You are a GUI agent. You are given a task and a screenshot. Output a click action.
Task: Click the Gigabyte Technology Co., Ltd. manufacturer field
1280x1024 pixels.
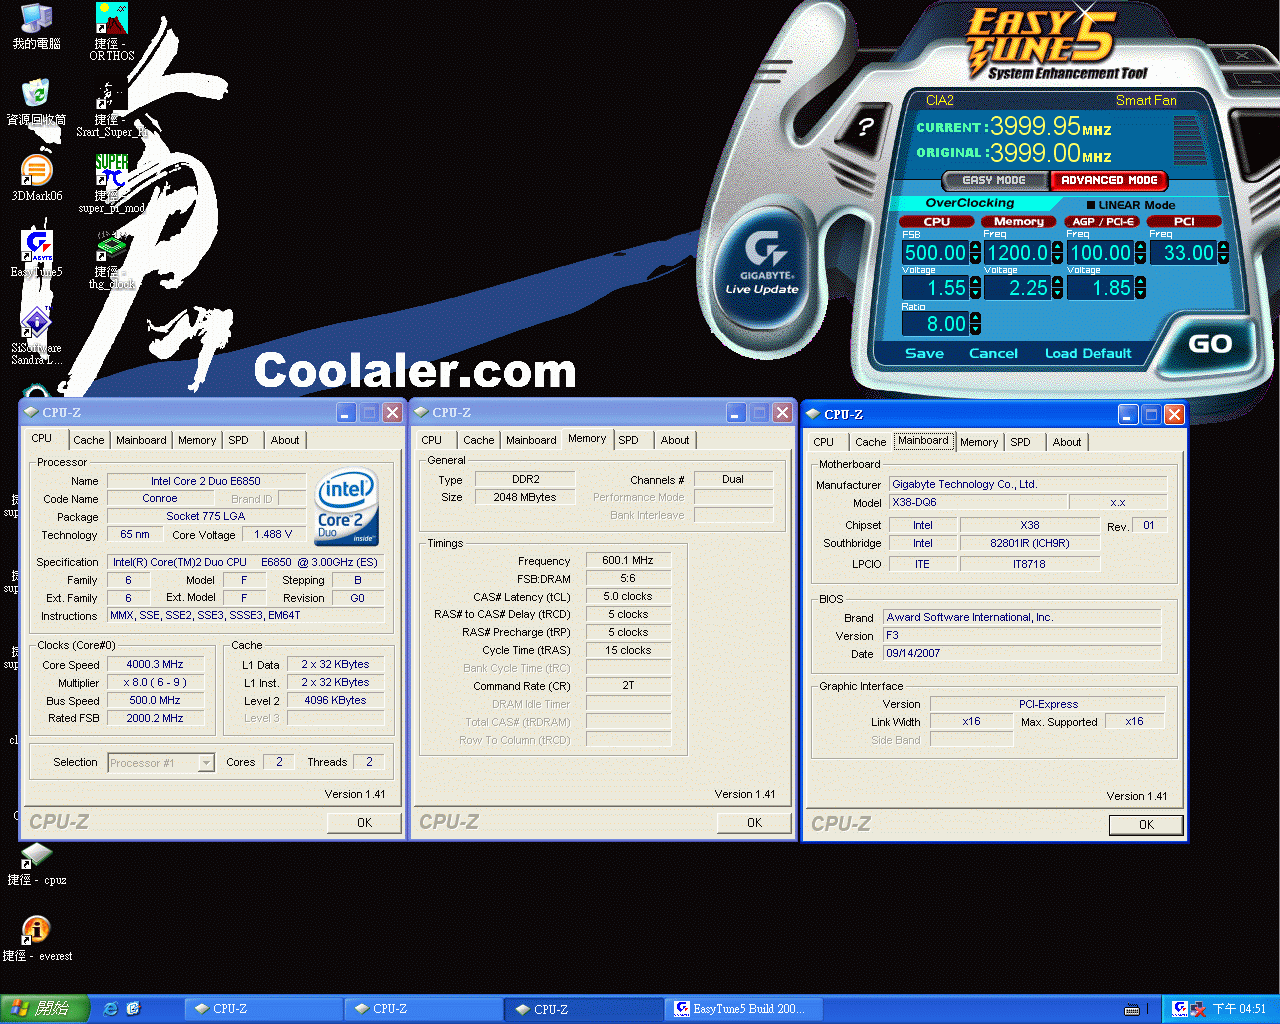click(1027, 484)
